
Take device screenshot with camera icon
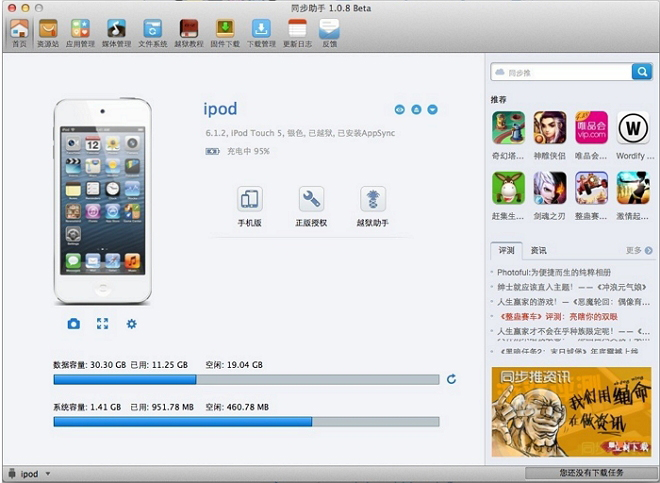74,324
